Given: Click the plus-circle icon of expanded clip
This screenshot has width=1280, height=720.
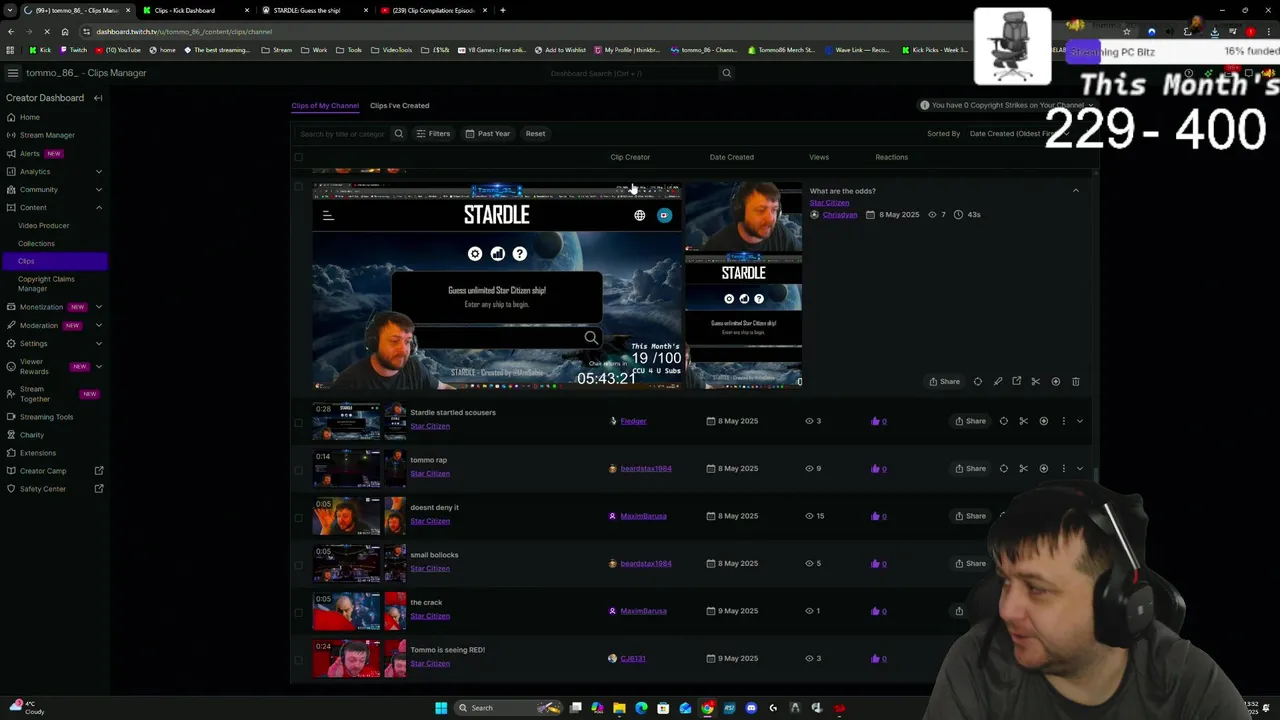Looking at the screenshot, I should coord(1056,381).
